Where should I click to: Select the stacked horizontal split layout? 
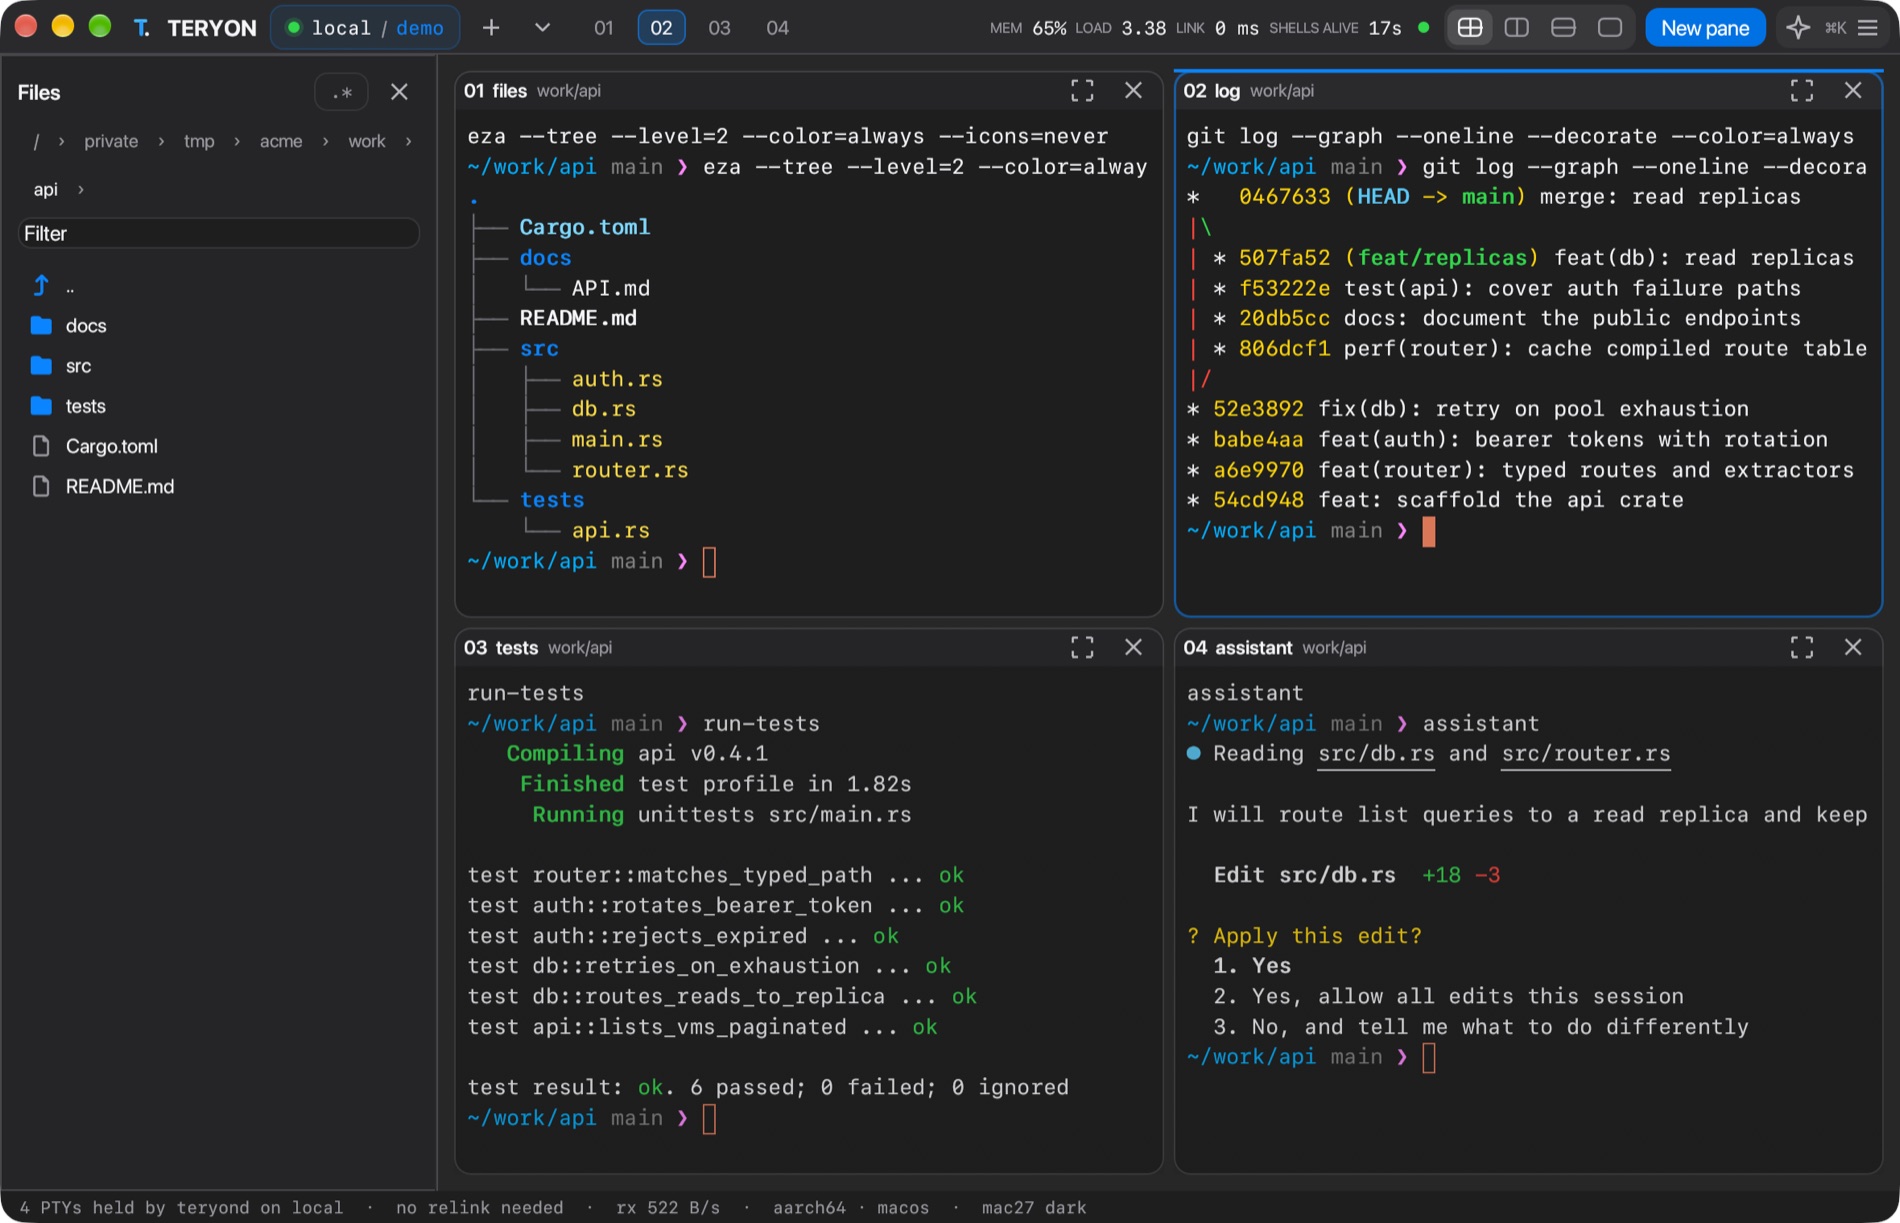(1563, 28)
